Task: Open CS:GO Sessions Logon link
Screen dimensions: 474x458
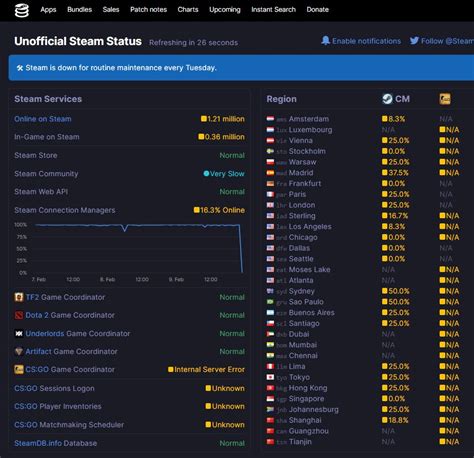Action: point(54,388)
